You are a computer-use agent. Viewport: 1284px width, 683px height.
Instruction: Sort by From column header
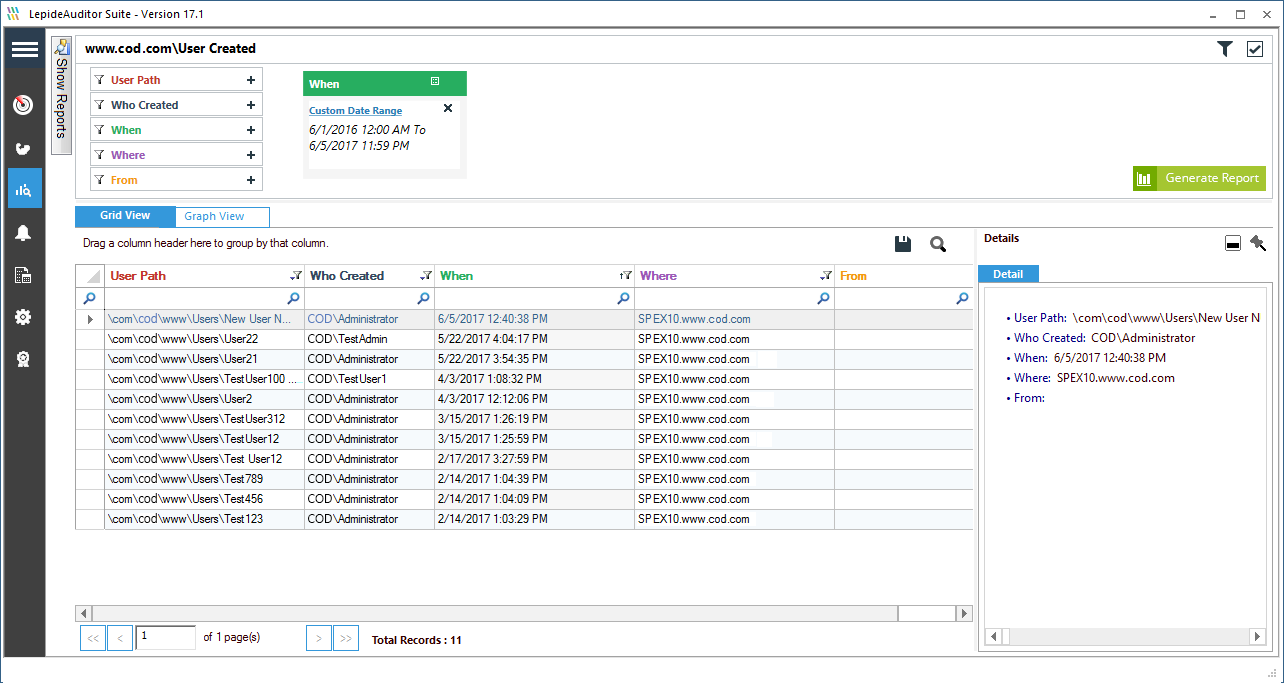click(853, 276)
